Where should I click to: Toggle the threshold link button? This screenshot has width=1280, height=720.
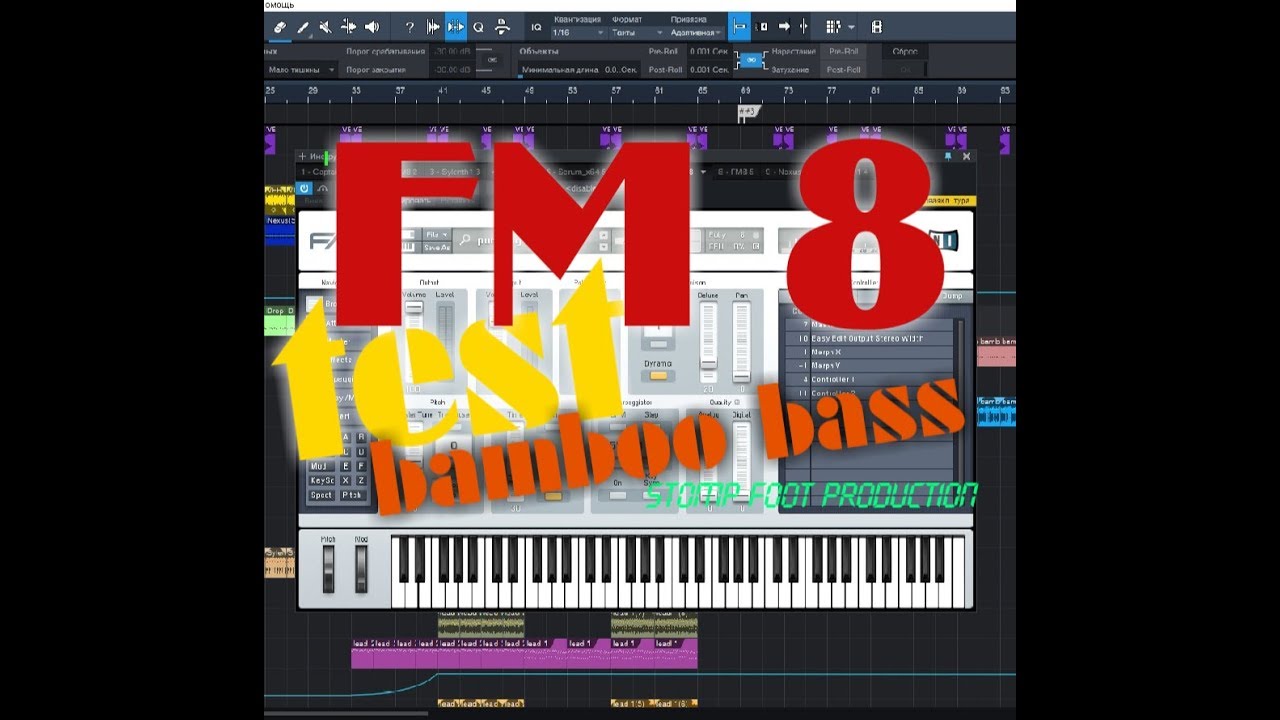[491, 60]
